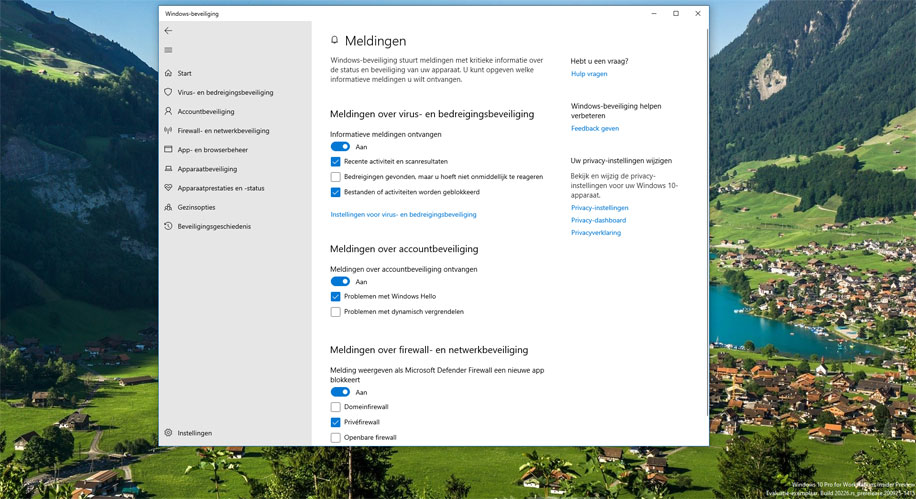Open the hamburger navigation menu
The width and height of the screenshot is (916, 499).
[x=168, y=50]
